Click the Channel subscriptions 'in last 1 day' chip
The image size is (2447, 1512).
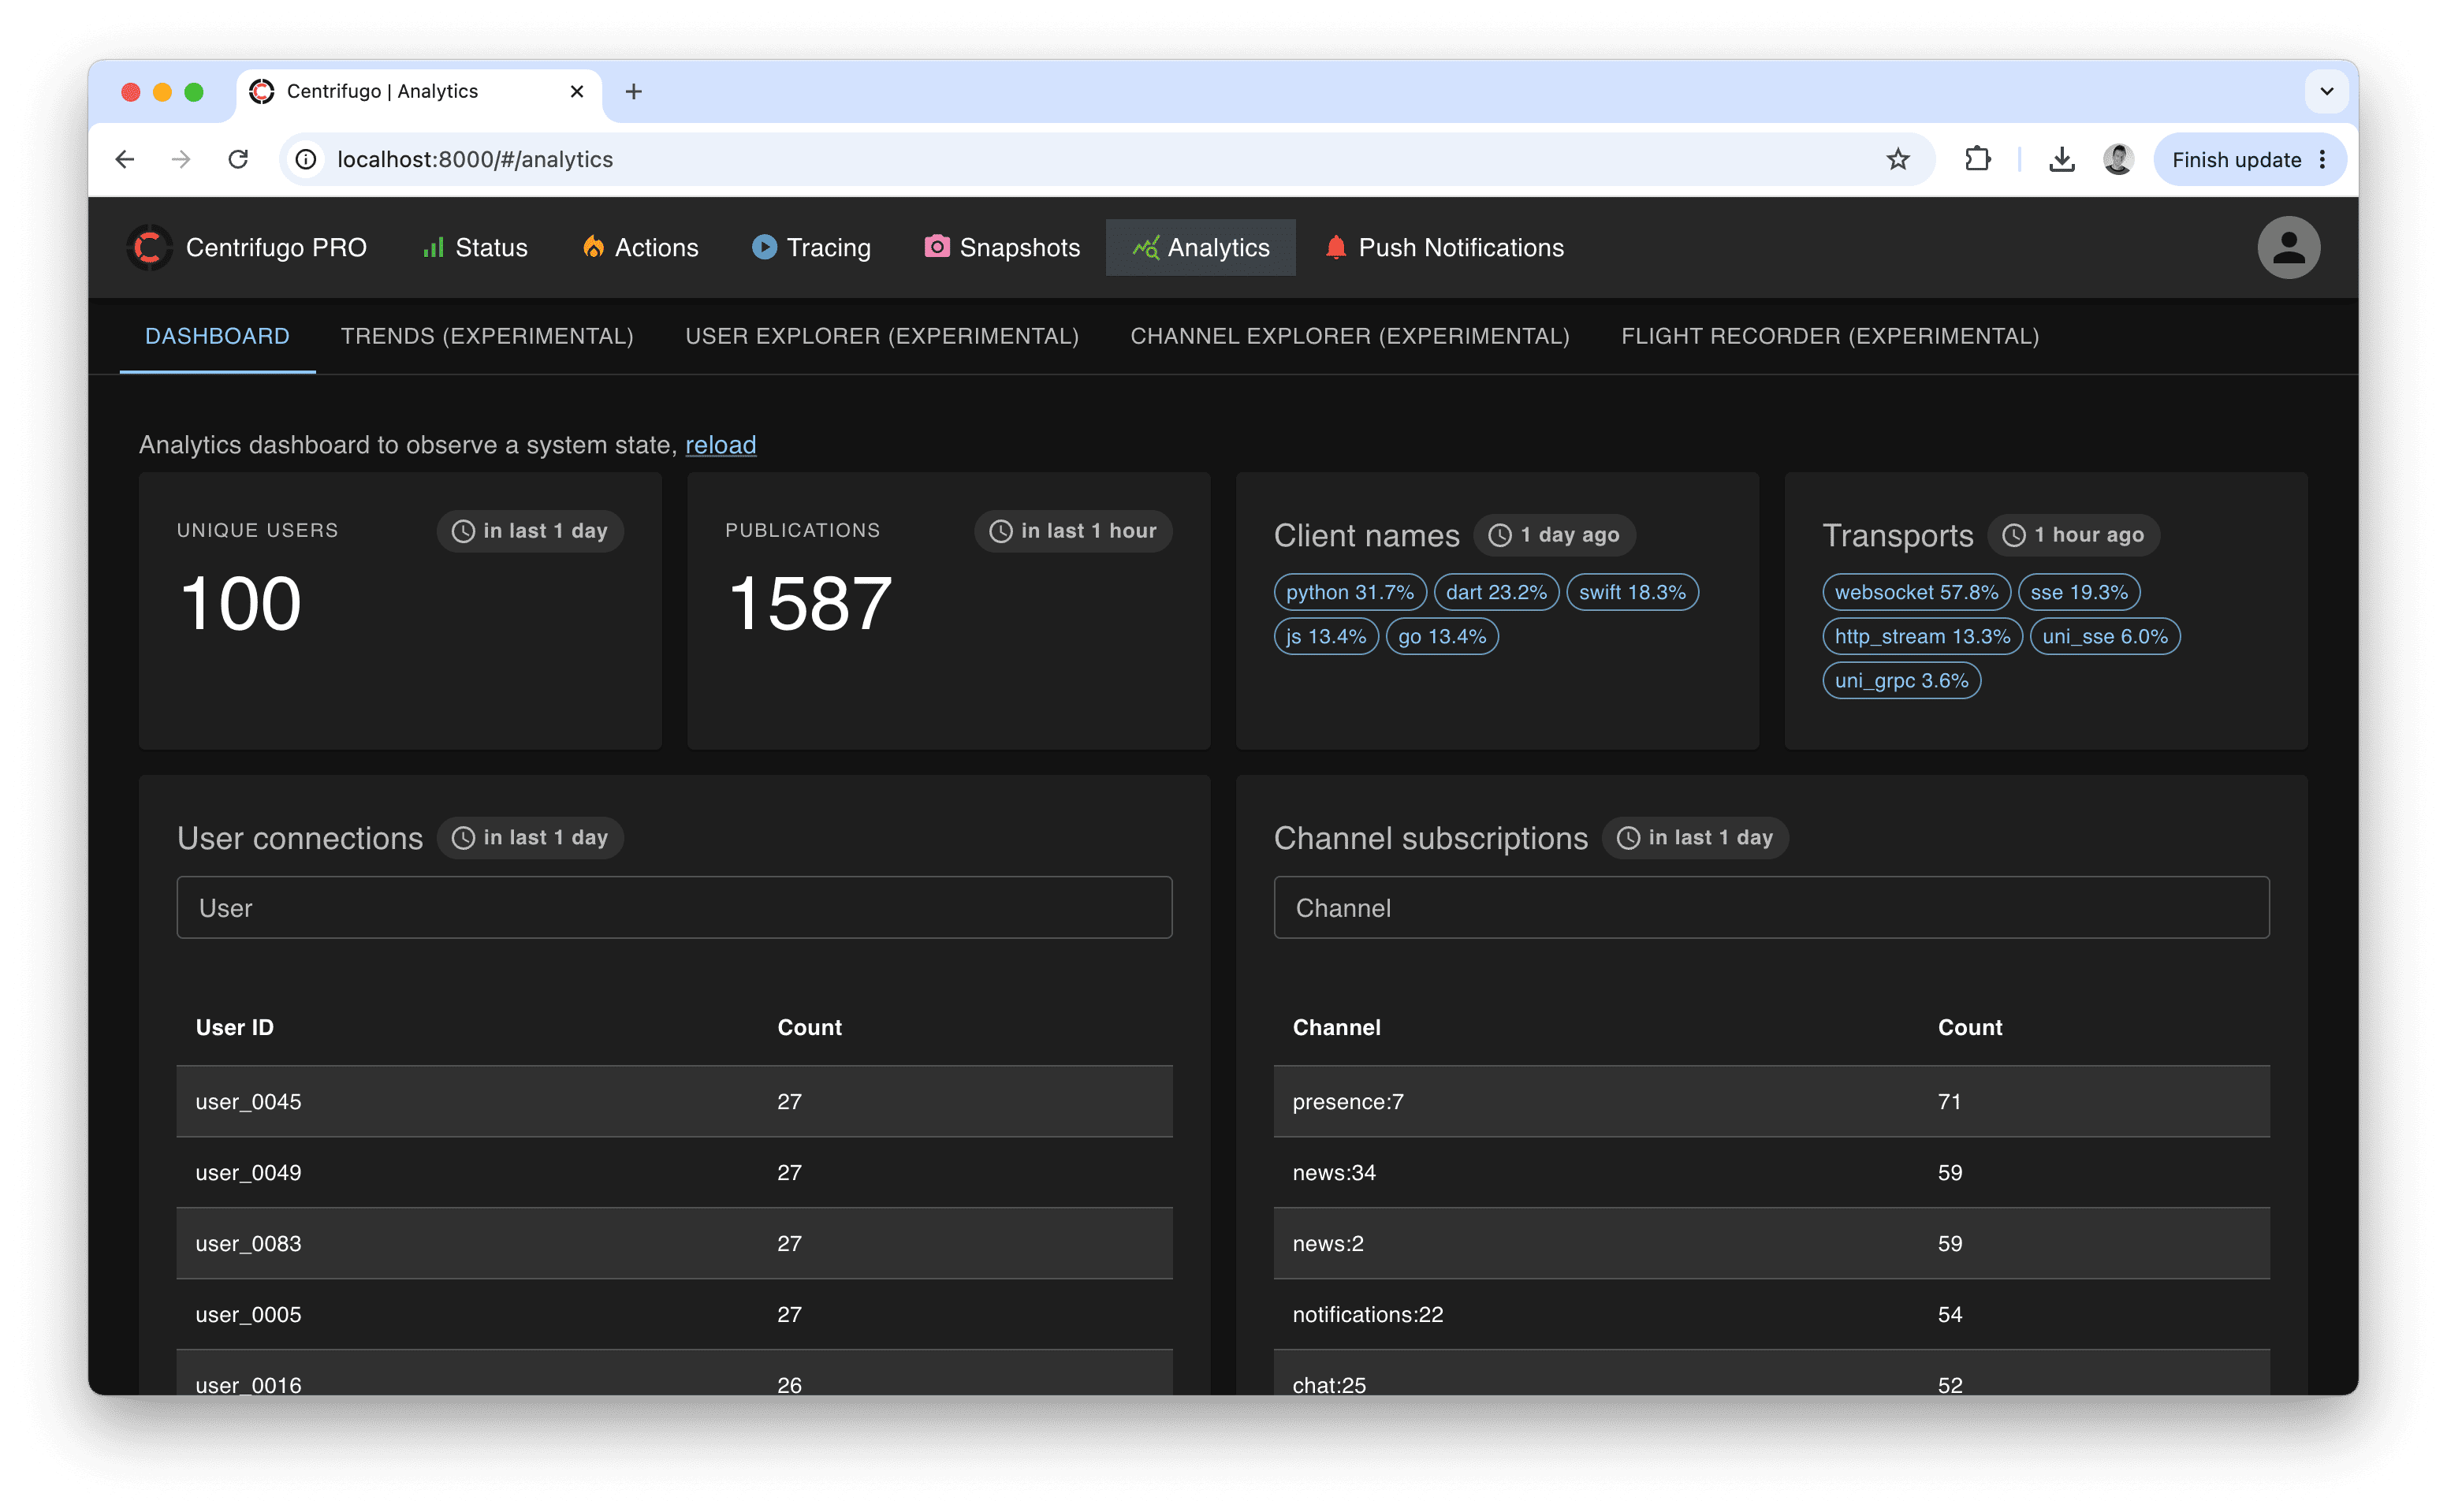1695,838
